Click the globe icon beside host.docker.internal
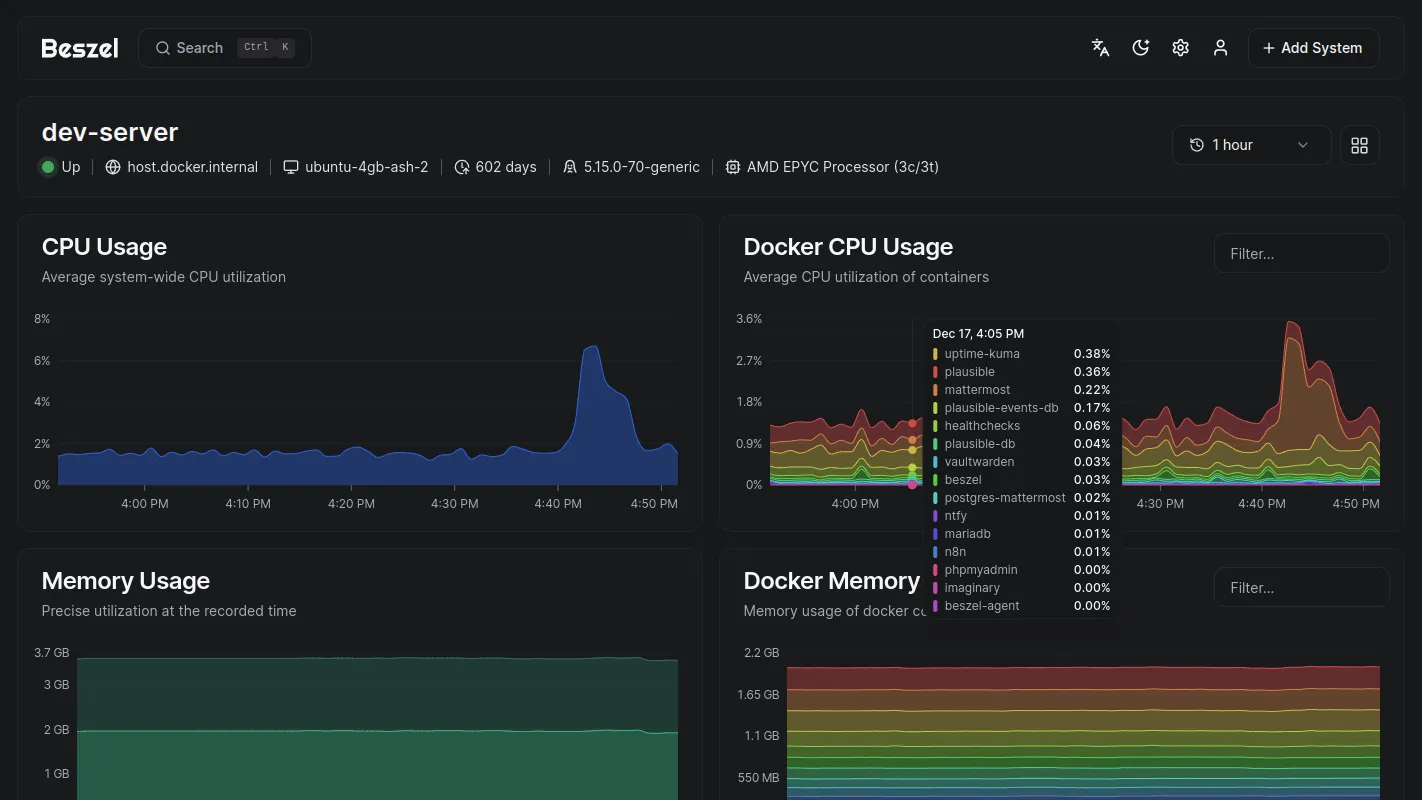 [113, 167]
